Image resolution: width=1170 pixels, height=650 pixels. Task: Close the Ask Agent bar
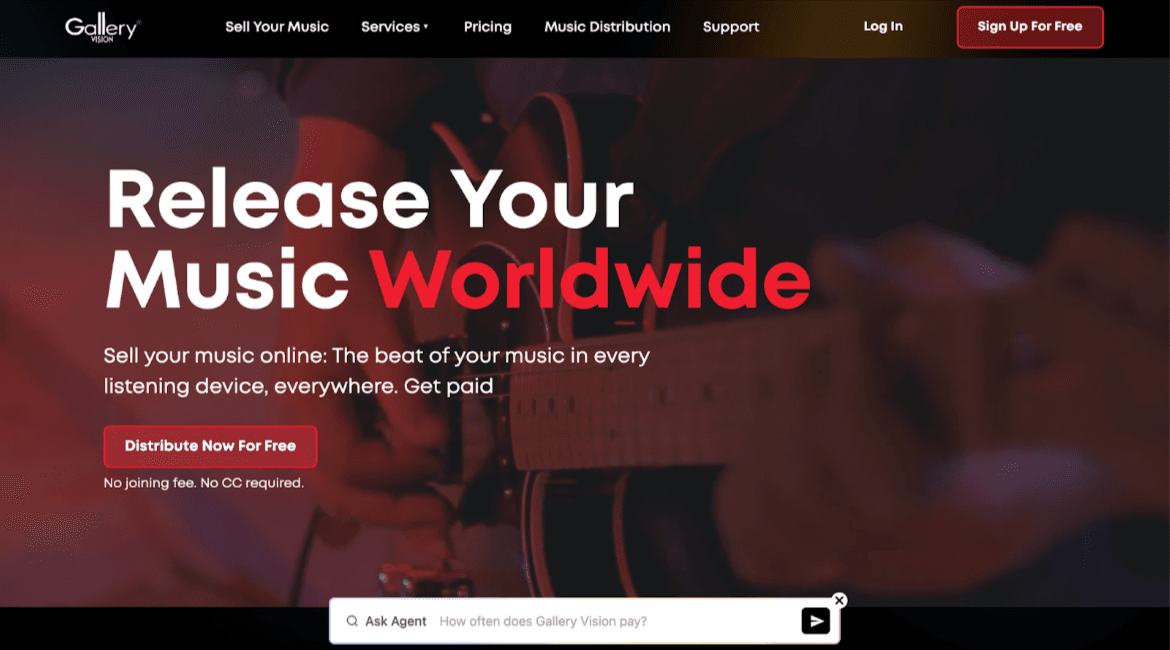(x=839, y=600)
